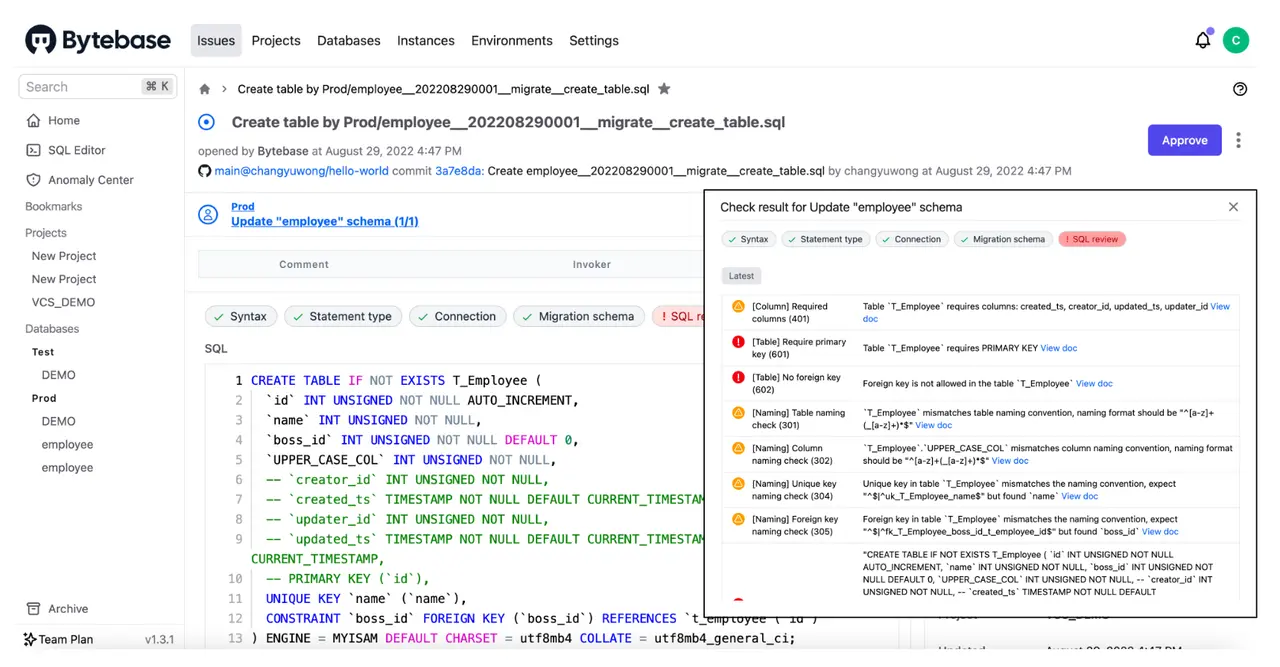
Task: Expand the Prod database group
Action: click(x=46, y=398)
